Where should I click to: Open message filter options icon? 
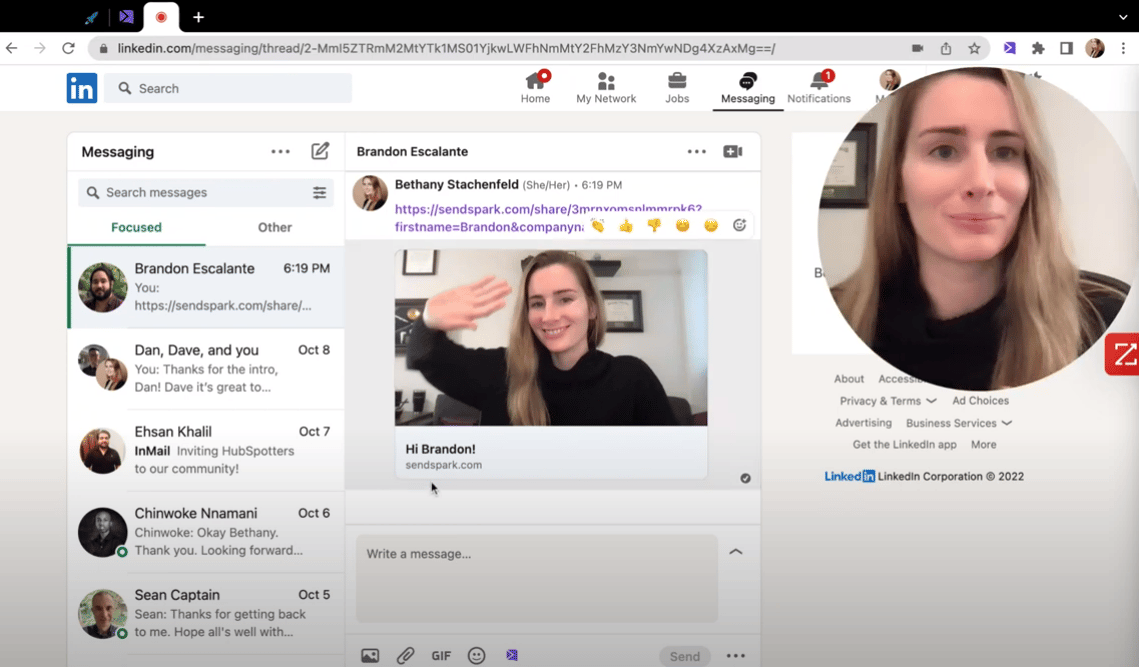[x=320, y=193]
